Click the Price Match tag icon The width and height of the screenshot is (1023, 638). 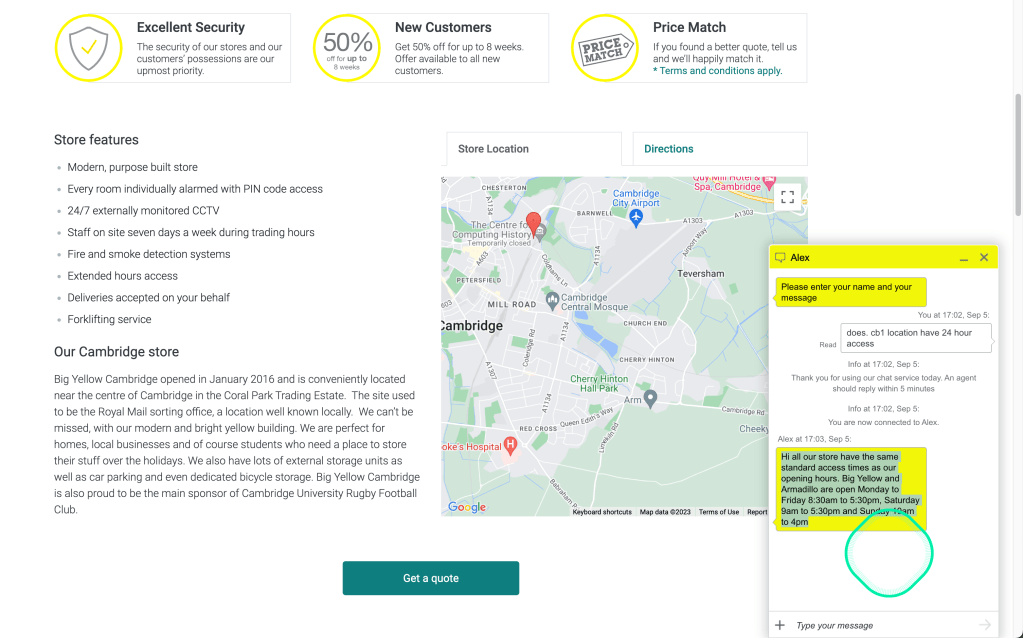click(x=605, y=48)
